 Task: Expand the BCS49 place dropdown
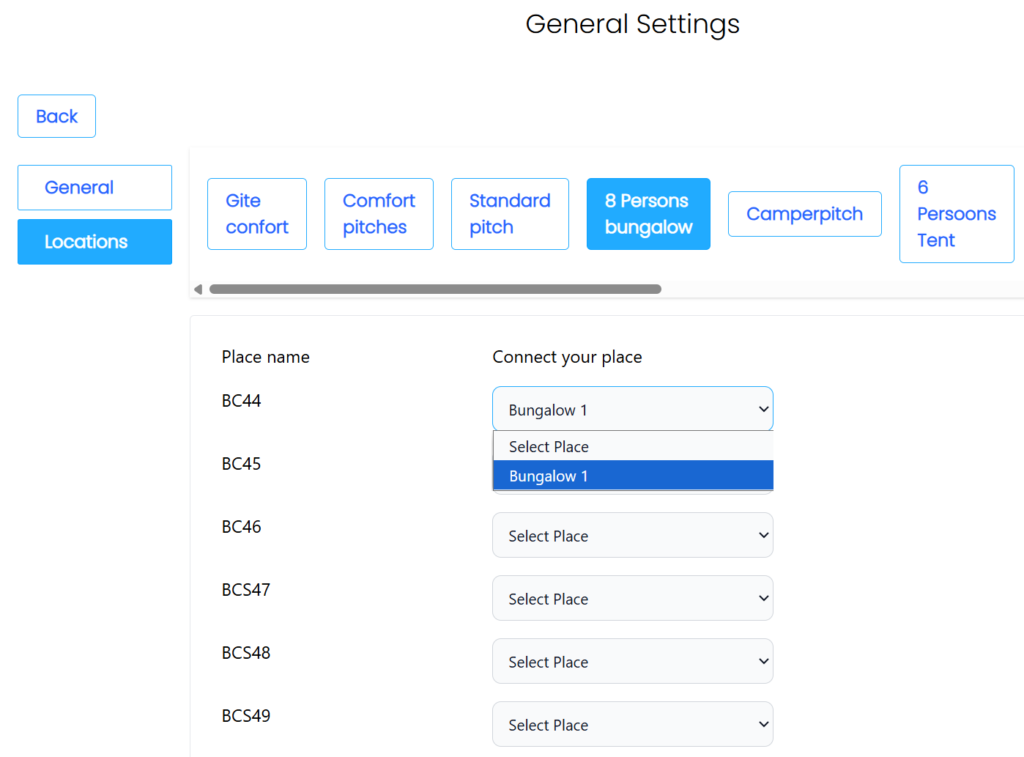click(632, 724)
